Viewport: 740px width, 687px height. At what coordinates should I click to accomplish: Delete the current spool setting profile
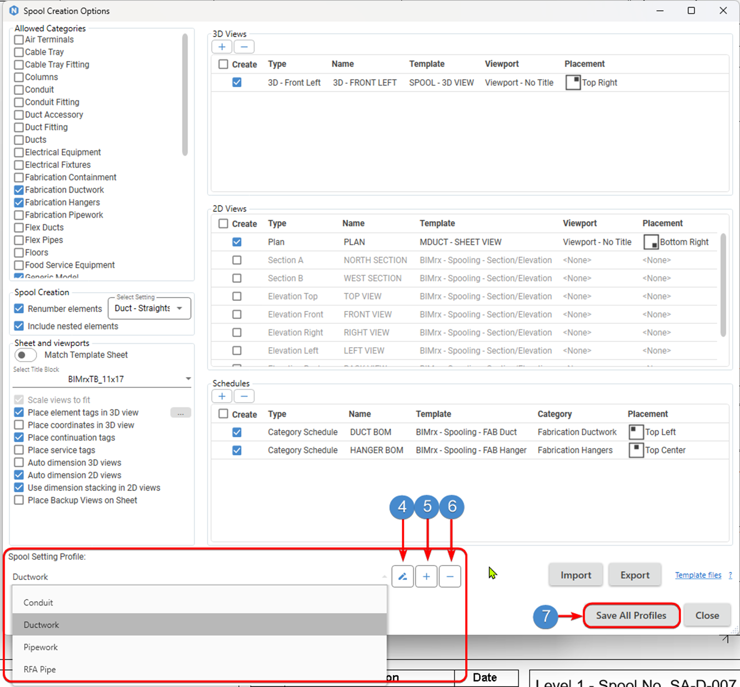[450, 576]
